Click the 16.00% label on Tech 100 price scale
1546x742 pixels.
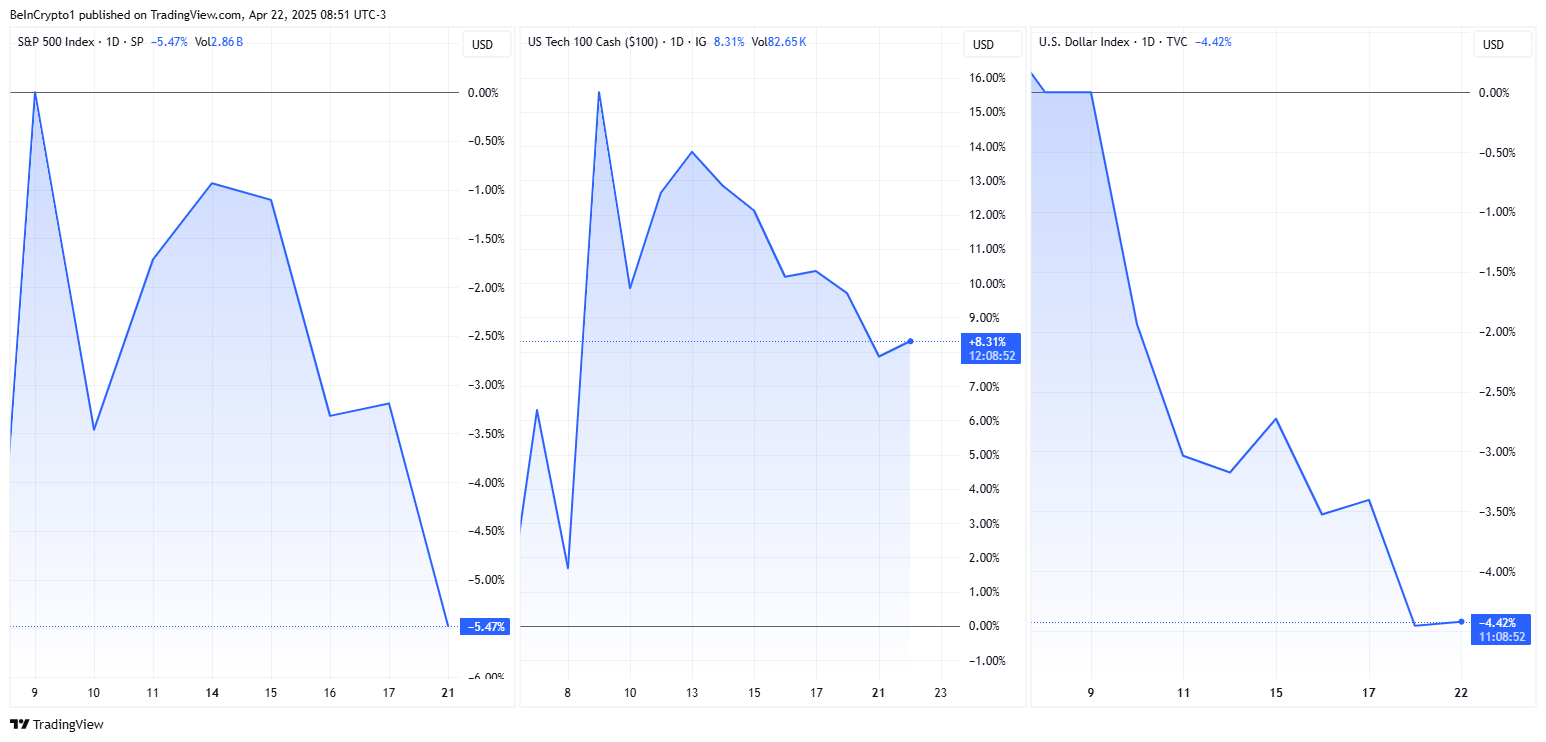pyautogui.click(x=988, y=78)
